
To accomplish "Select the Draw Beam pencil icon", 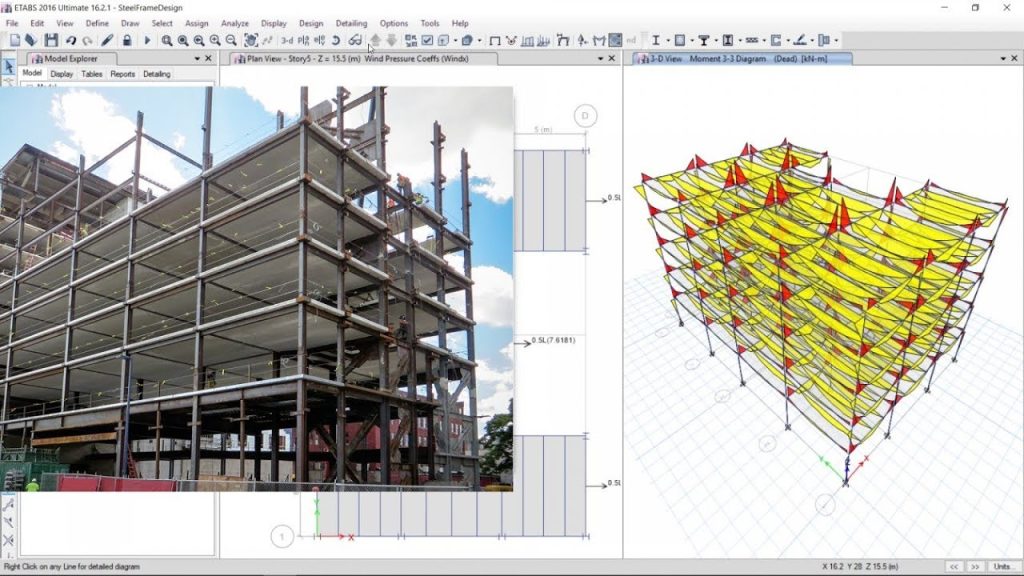I will pos(107,38).
